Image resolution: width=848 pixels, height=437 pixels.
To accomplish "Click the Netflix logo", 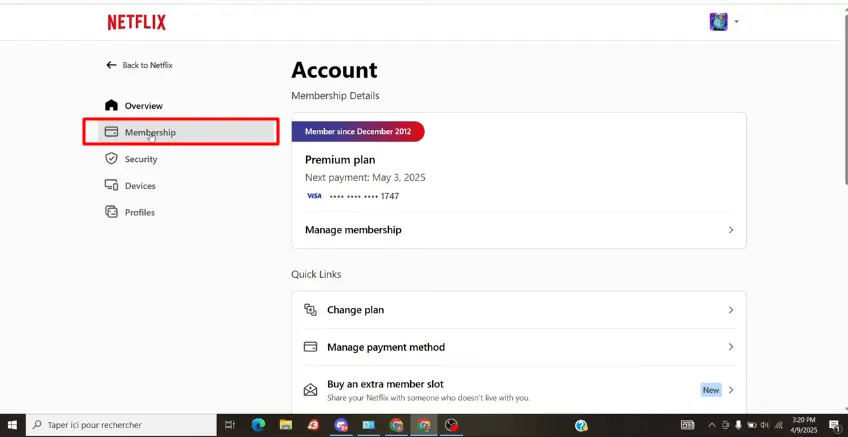I will [x=137, y=22].
